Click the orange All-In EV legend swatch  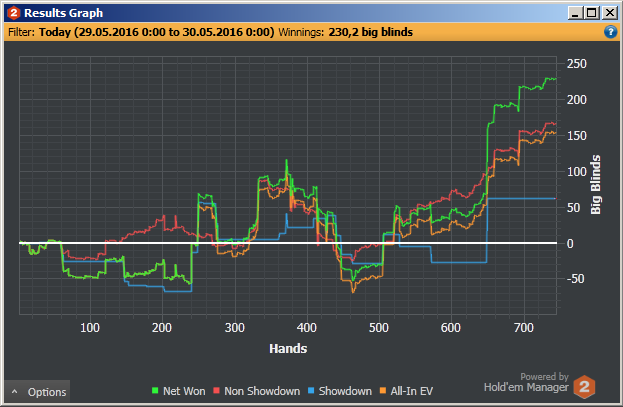383,390
